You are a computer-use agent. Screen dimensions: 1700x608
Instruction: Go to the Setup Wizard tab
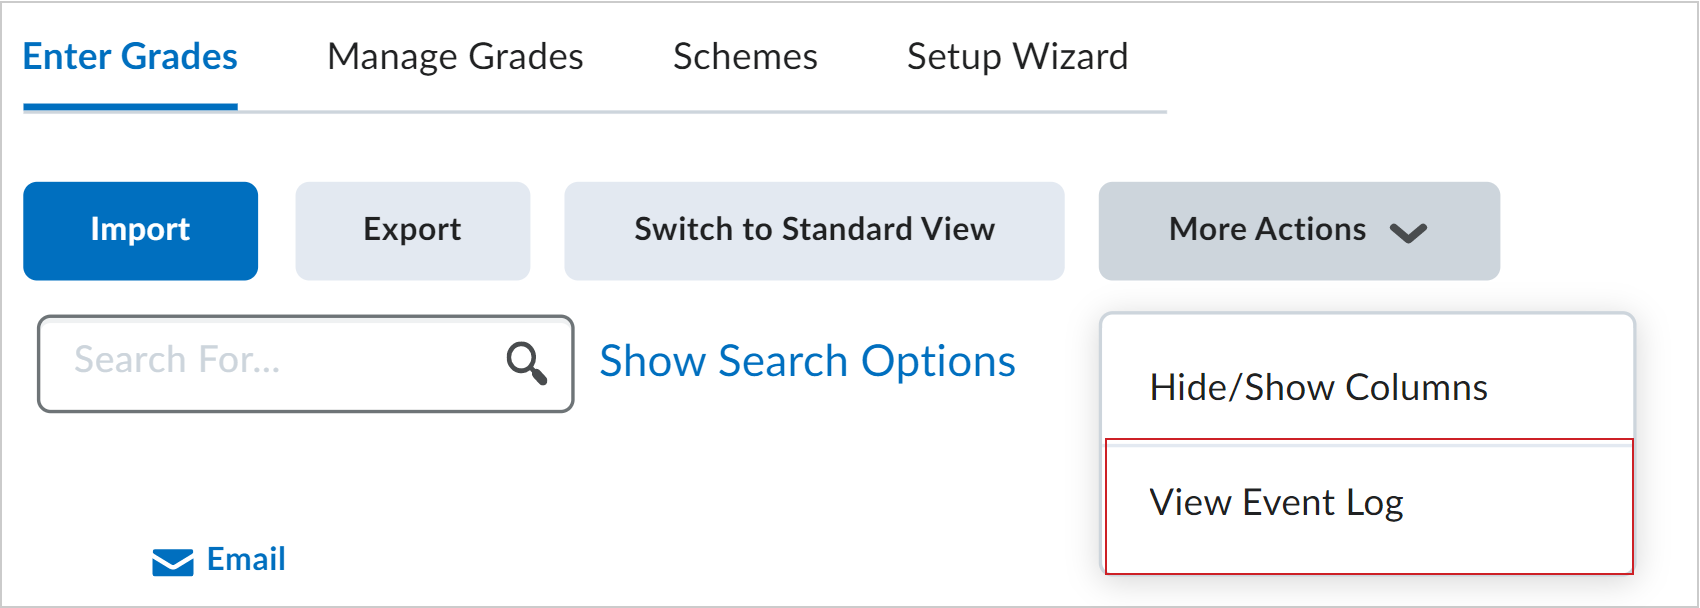pyautogui.click(x=1016, y=57)
